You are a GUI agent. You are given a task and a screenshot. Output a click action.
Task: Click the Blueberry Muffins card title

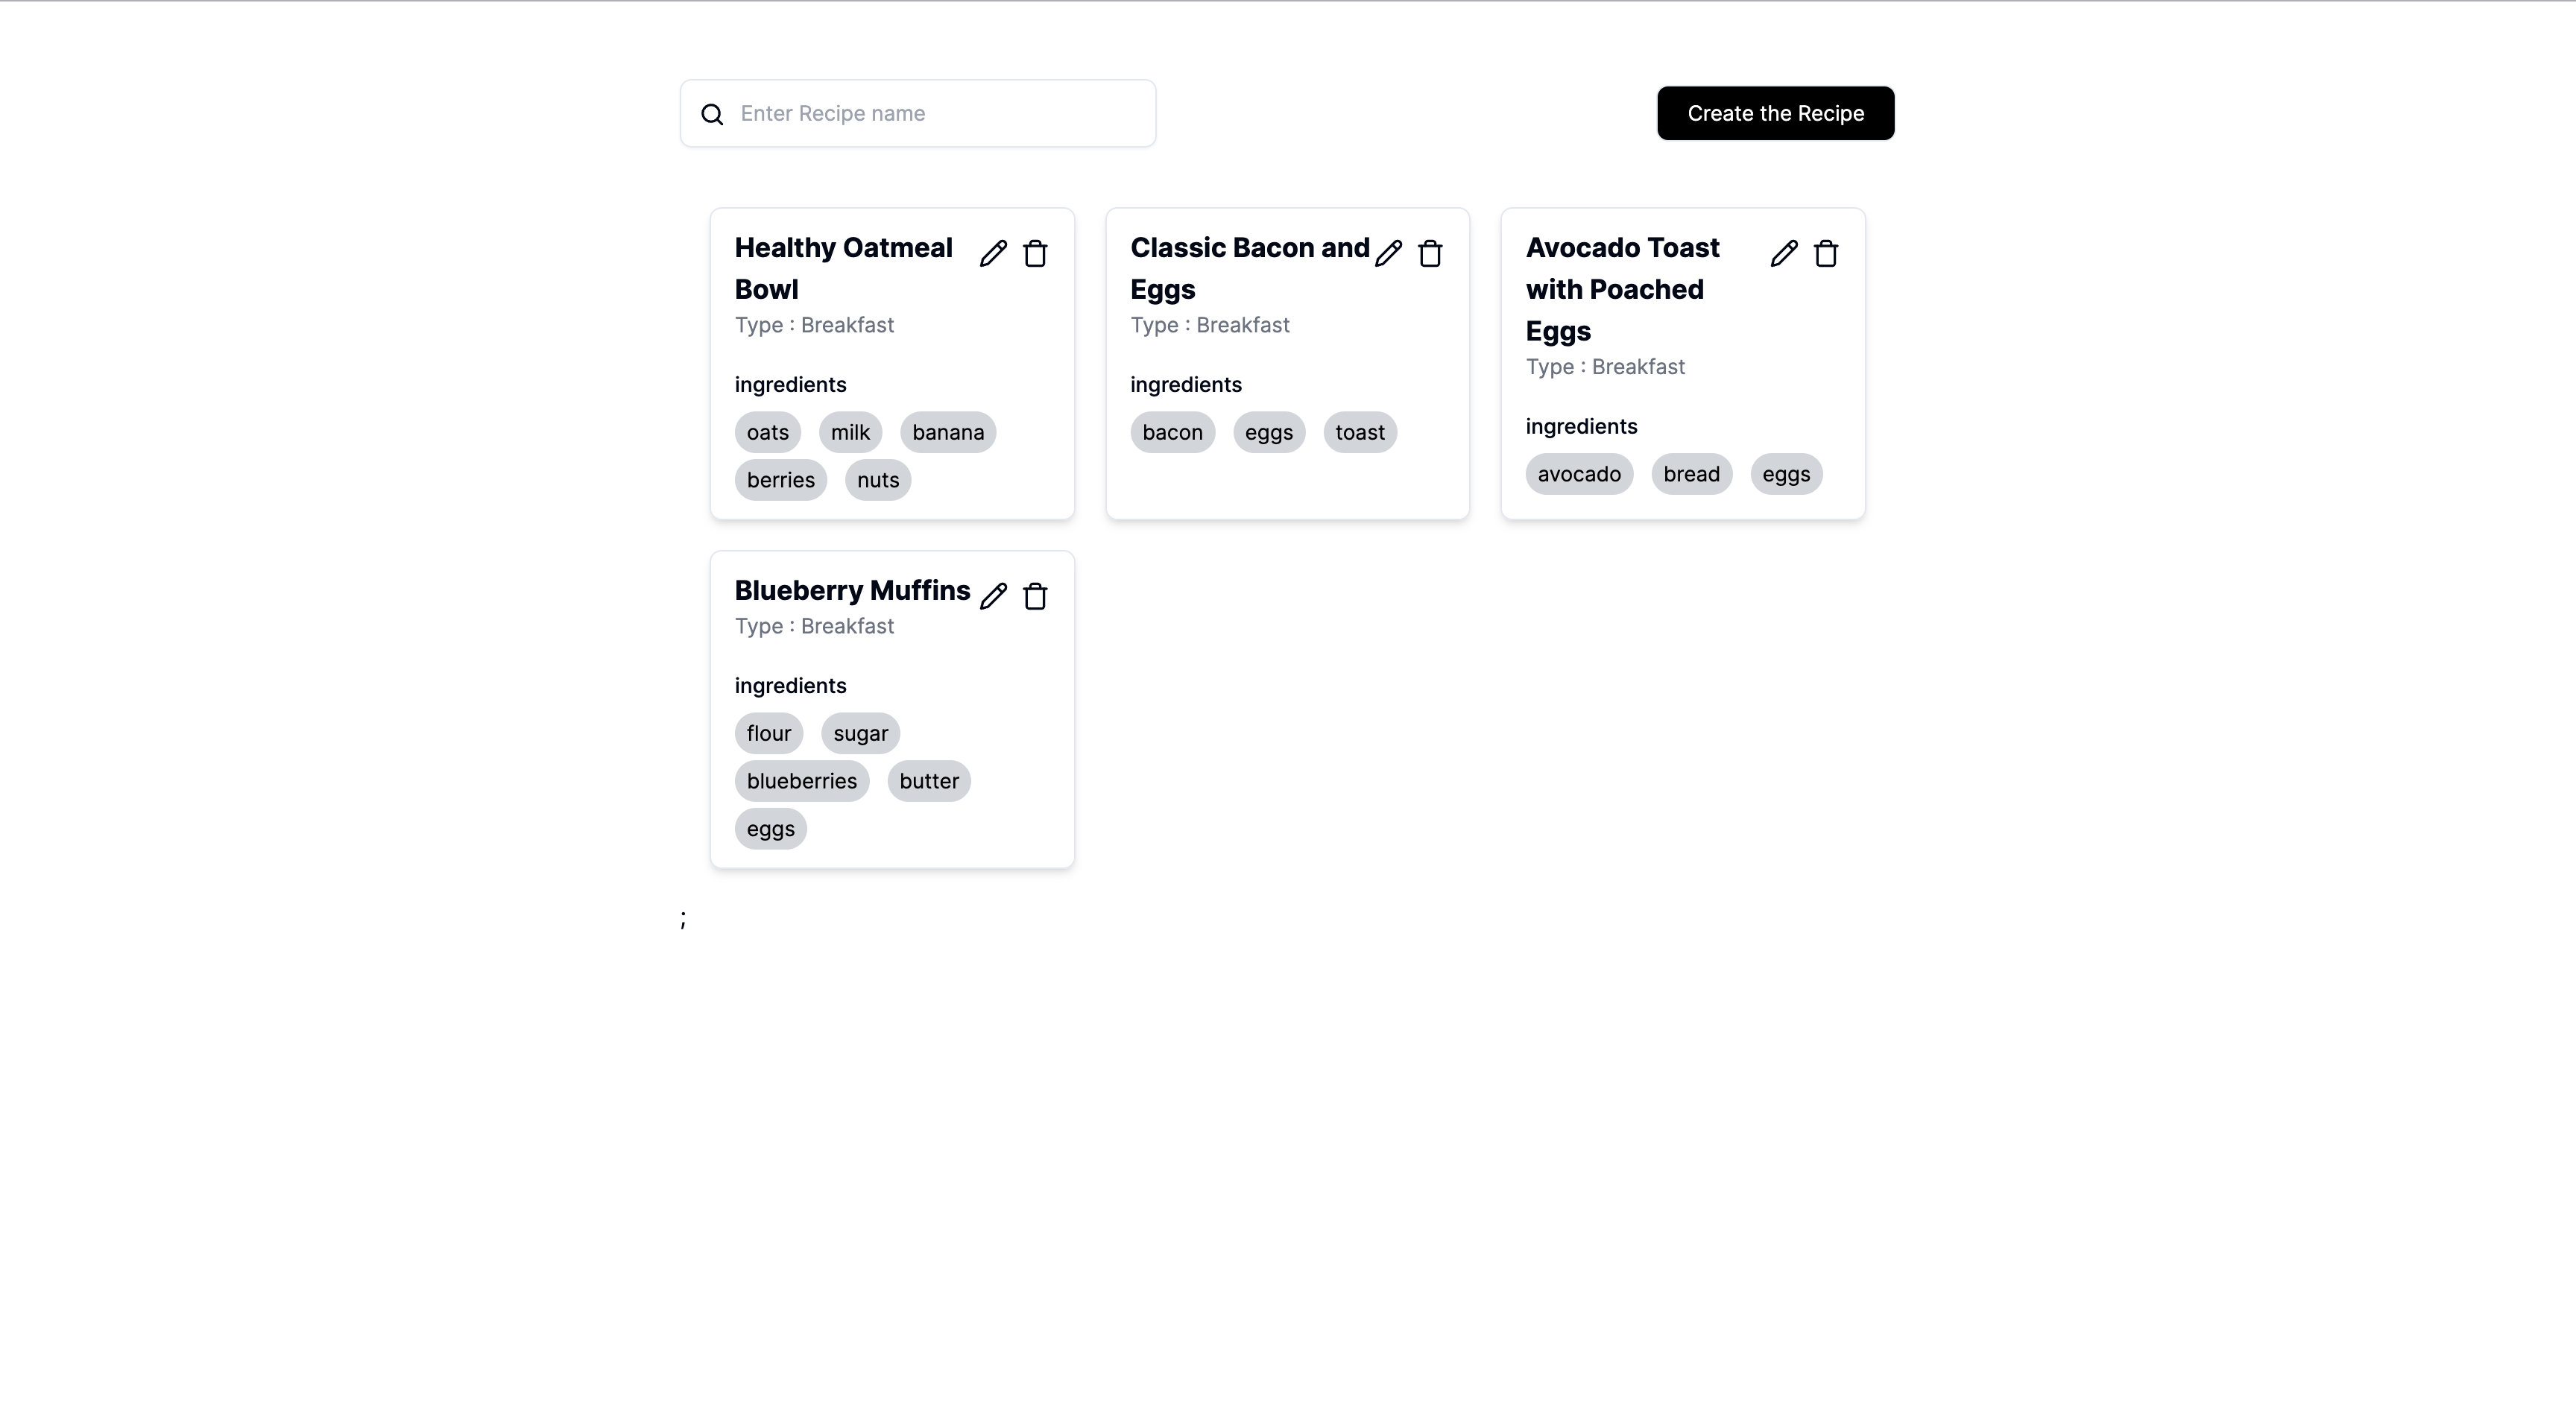coord(852,590)
